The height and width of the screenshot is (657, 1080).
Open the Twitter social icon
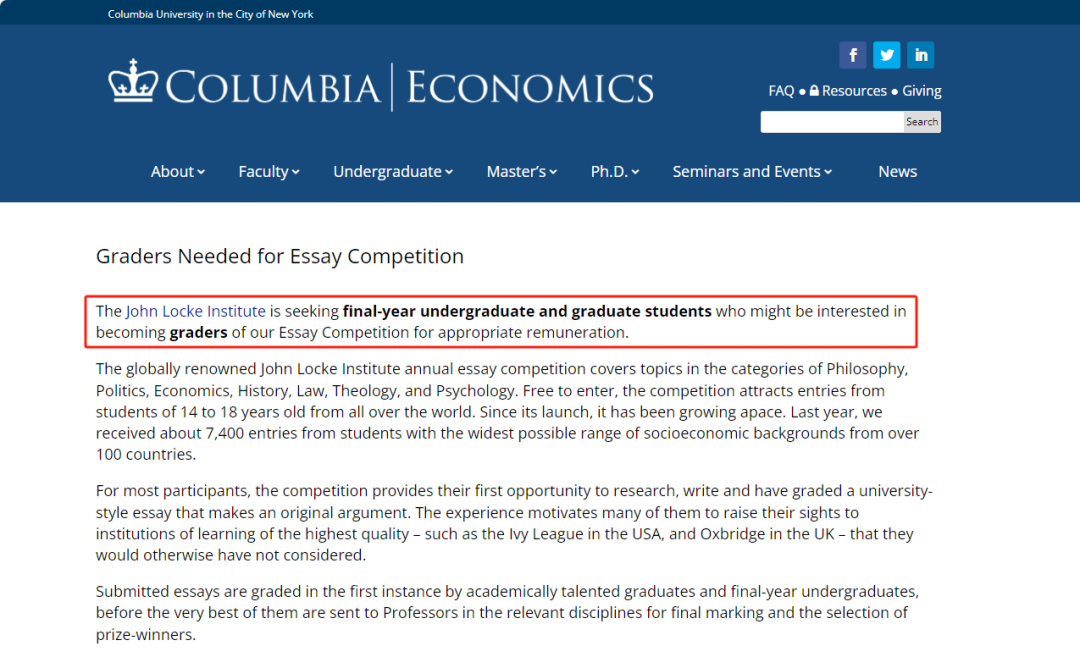click(886, 55)
